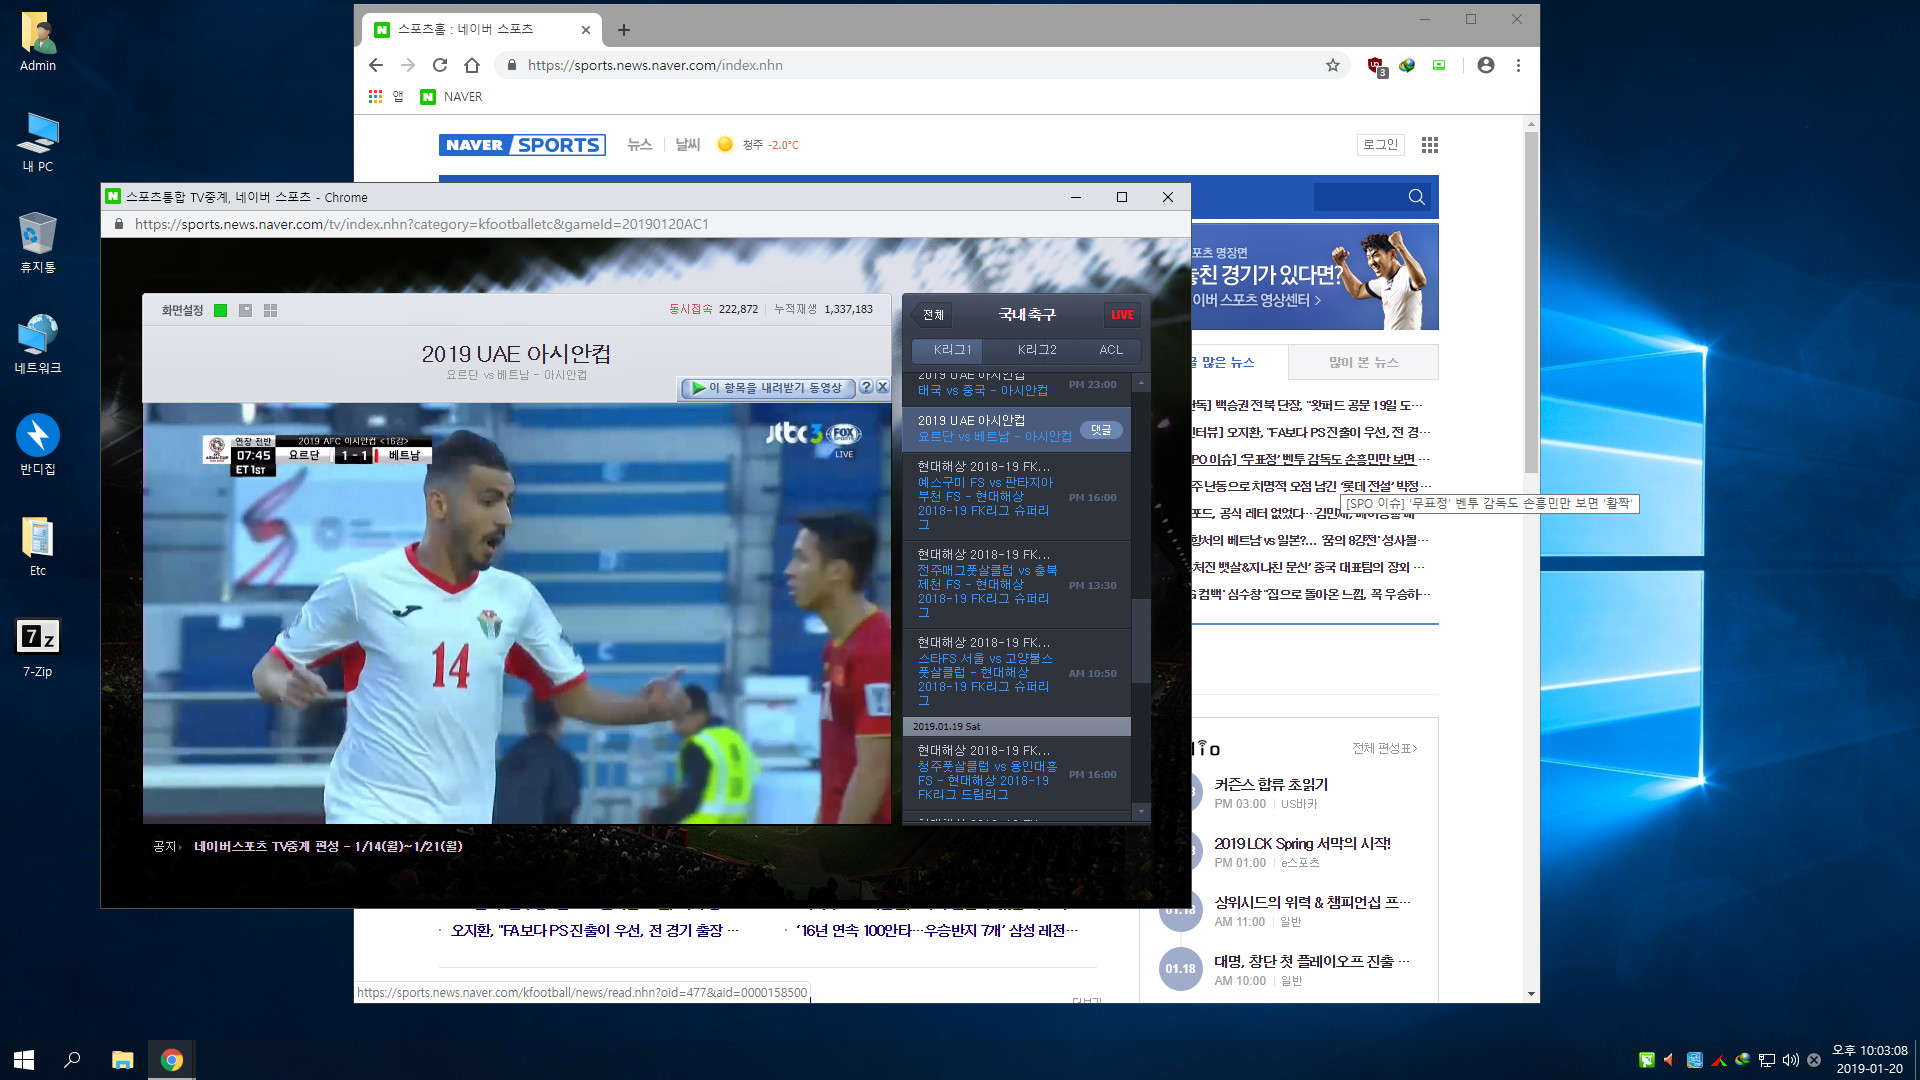1920x1080 pixels.
Task: Open the Chrome profile avatar menu
Action: coord(1486,65)
